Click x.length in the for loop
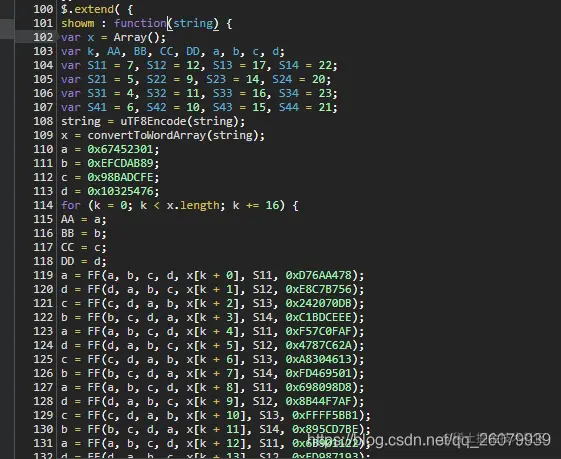The height and width of the screenshot is (459, 561). tap(192, 205)
